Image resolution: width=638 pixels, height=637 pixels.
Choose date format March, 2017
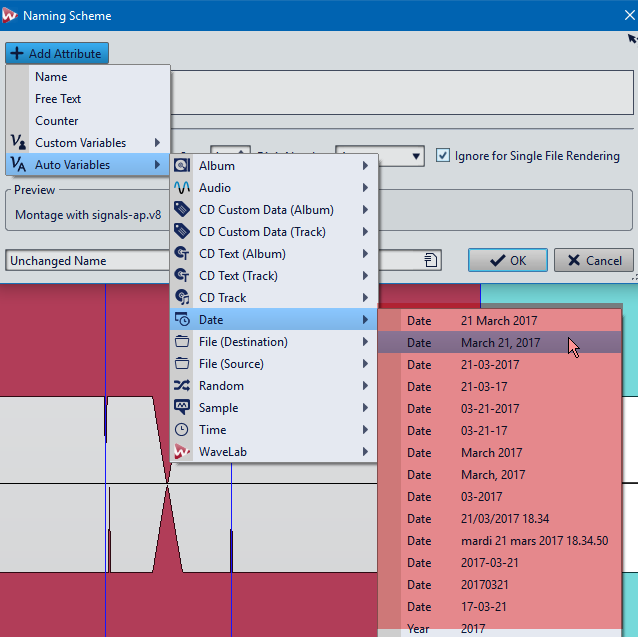click(x=500, y=474)
